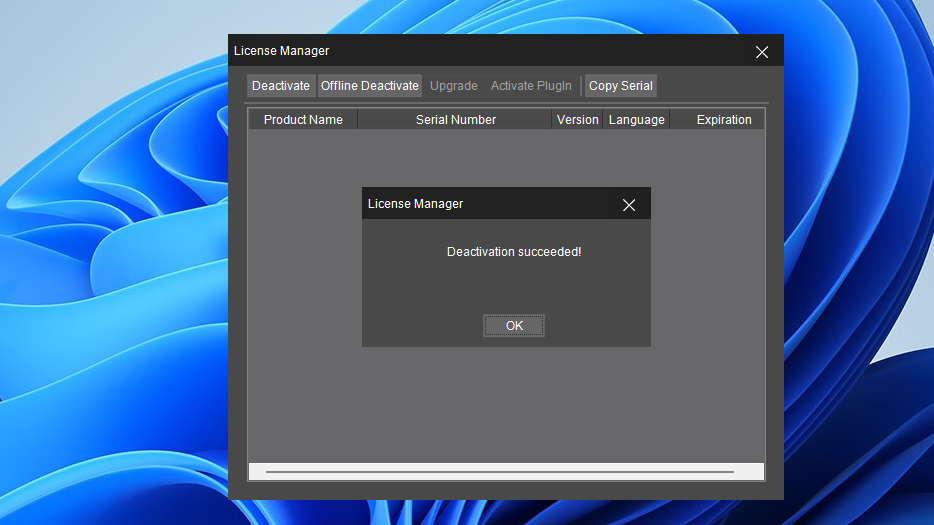This screenshot has height=525, width=934.
Task: Close the main License Manager window
Action: pos(762,52)
